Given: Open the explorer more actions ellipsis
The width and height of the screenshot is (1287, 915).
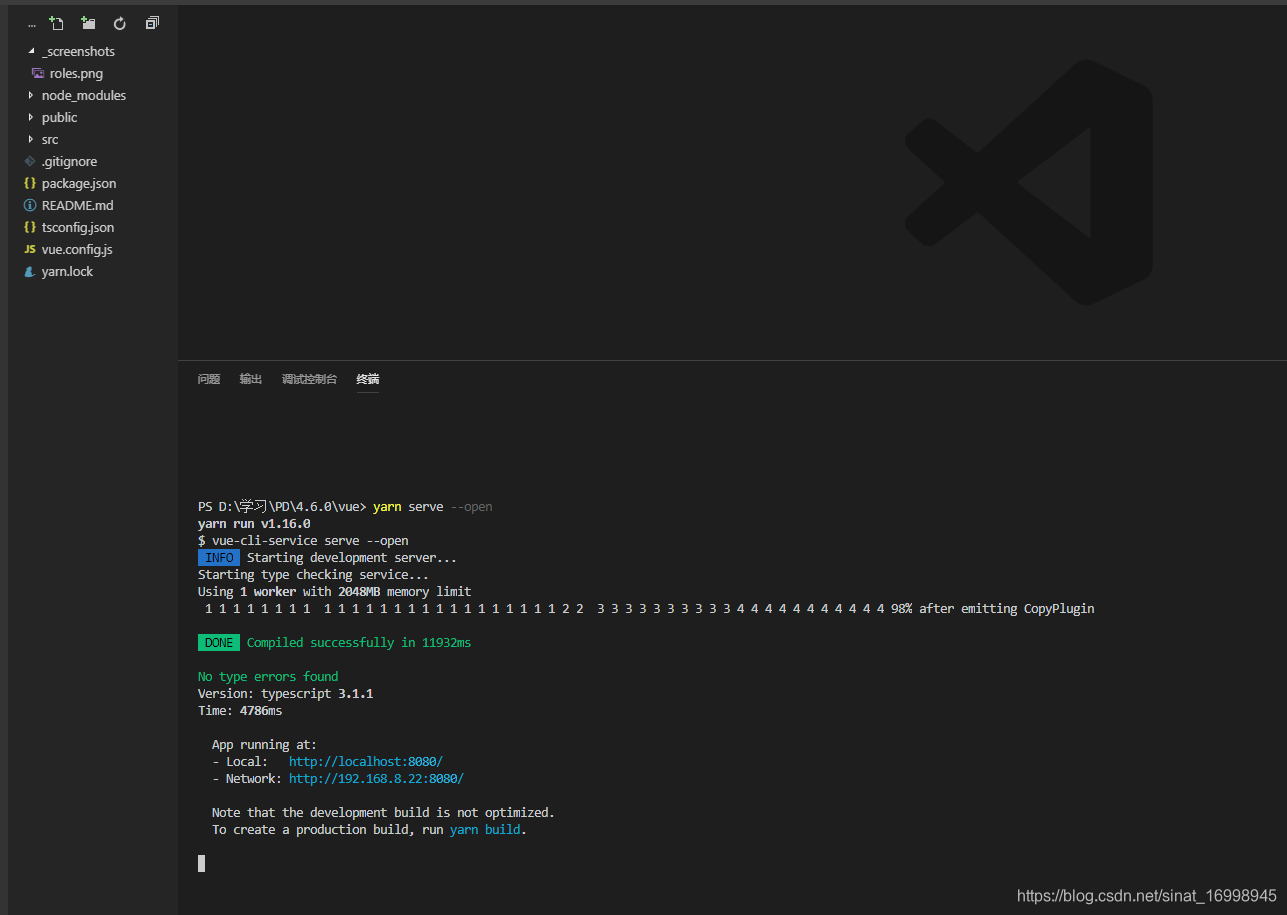Looking at the screenshot, I should click(x=32, y=25).
